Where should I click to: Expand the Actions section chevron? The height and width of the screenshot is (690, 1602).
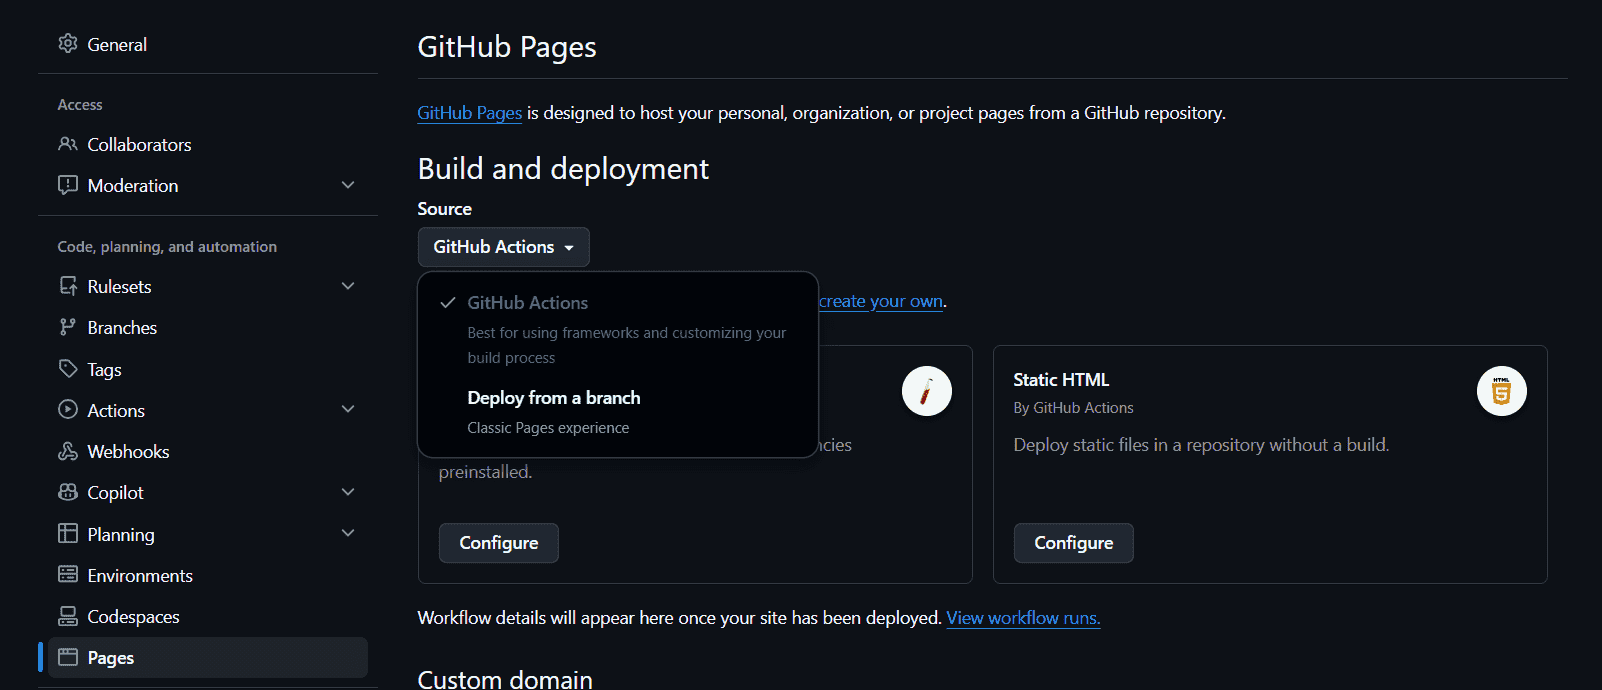[x=348, y=409]
